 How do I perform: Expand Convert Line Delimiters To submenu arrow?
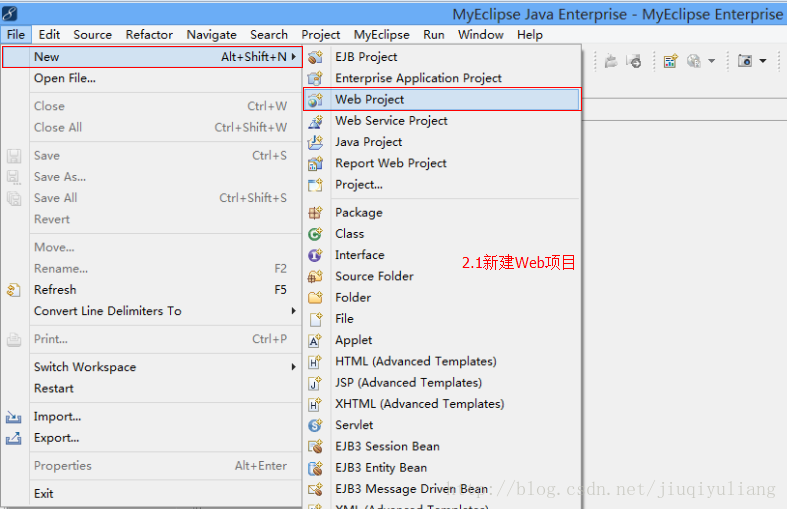click(294, 311)
